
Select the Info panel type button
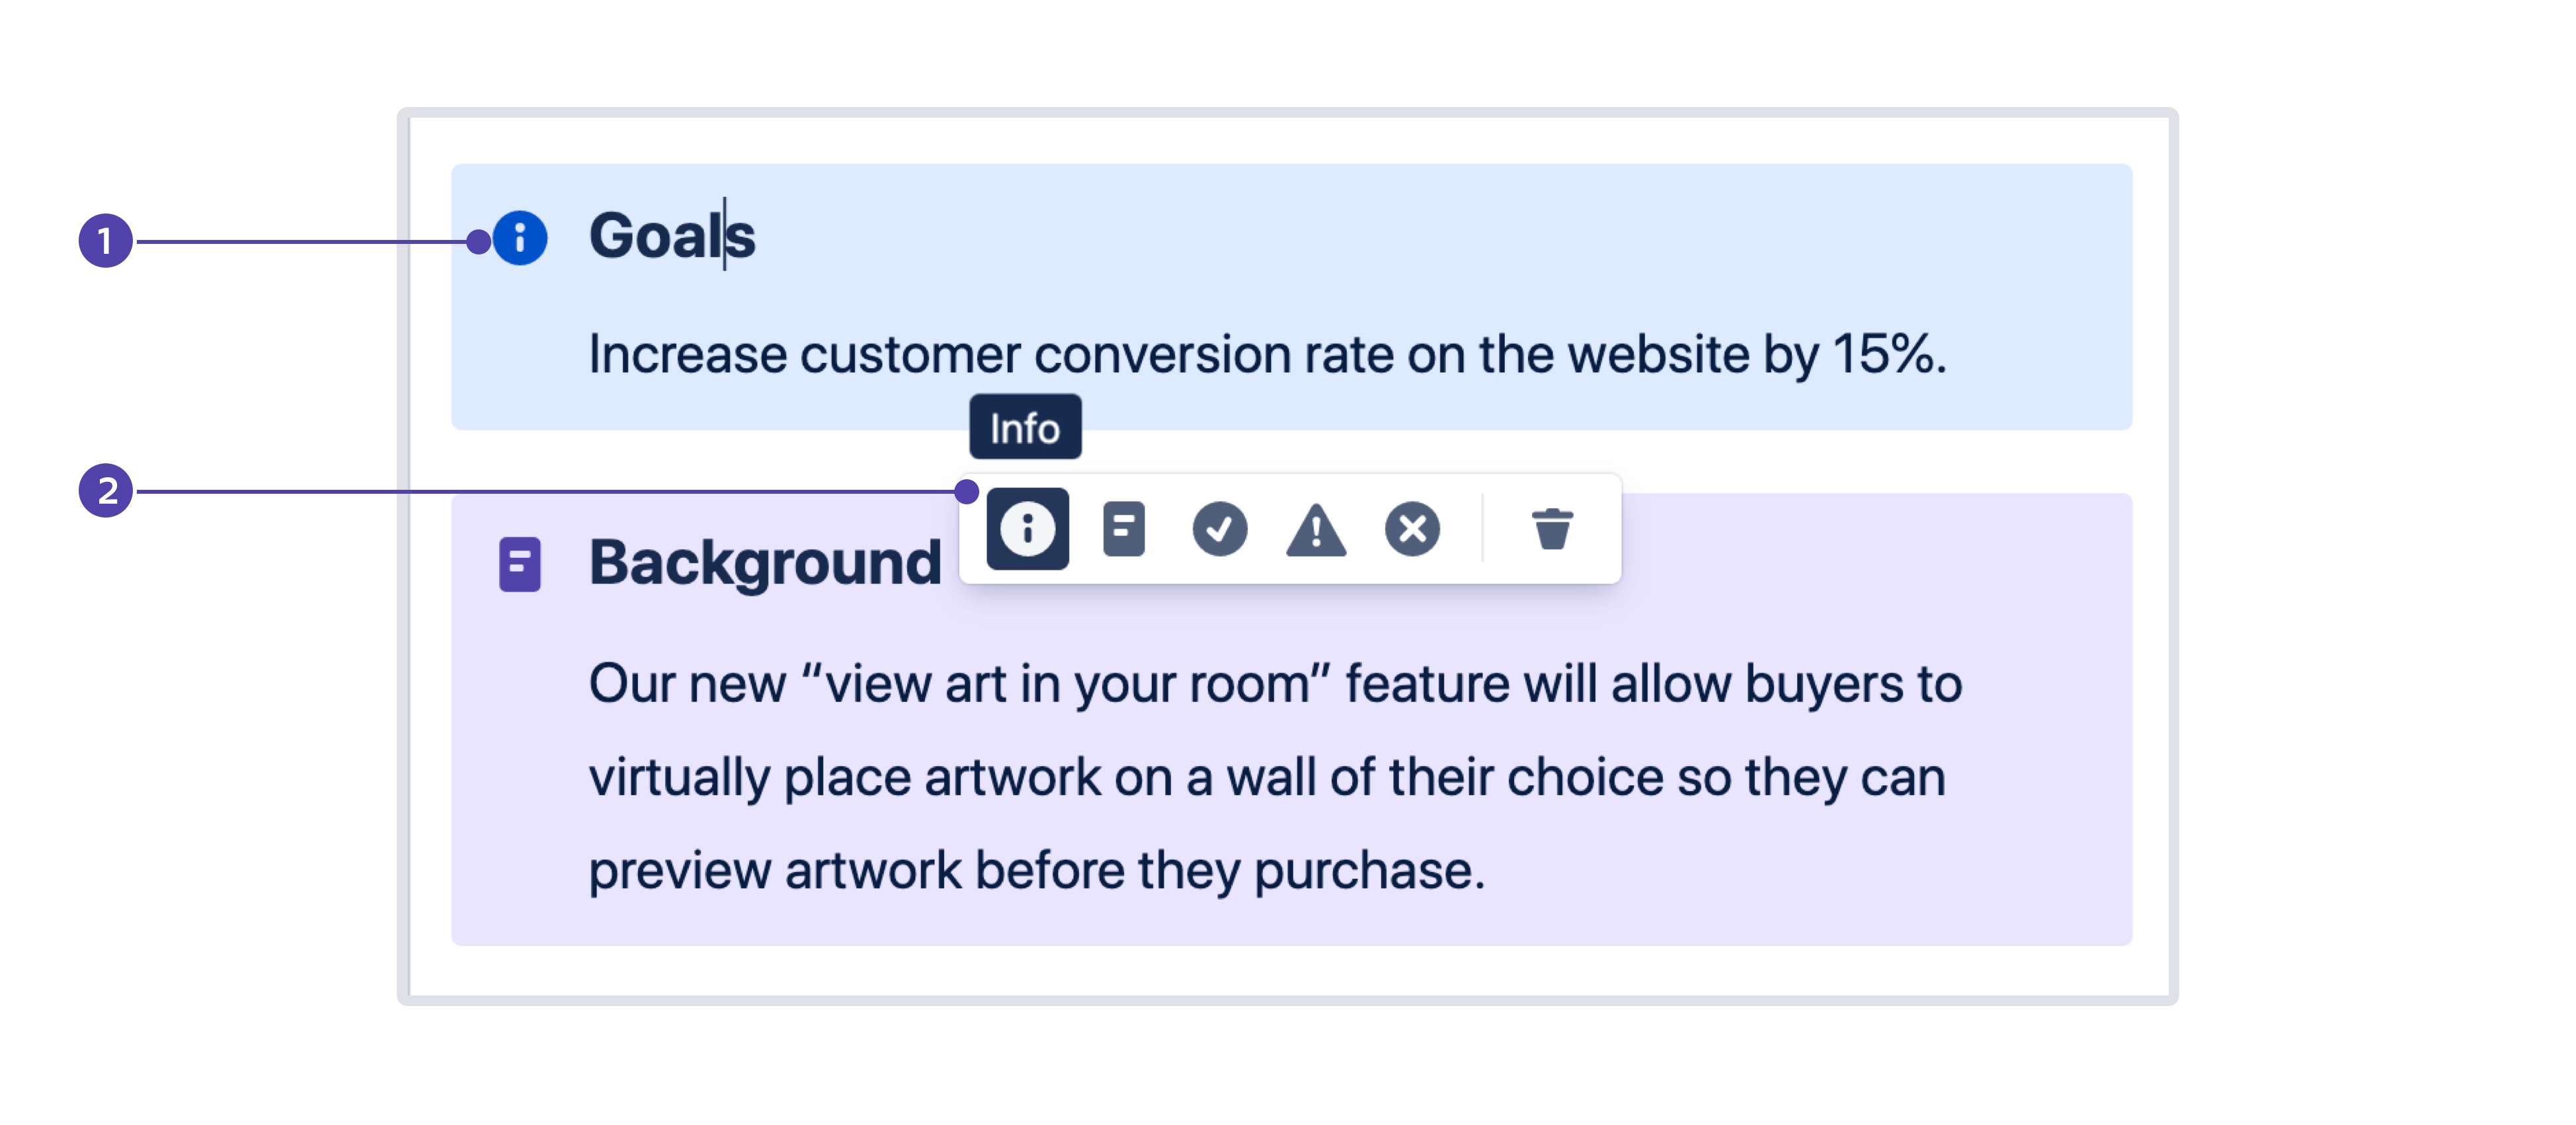click(x=1027, y=529)
